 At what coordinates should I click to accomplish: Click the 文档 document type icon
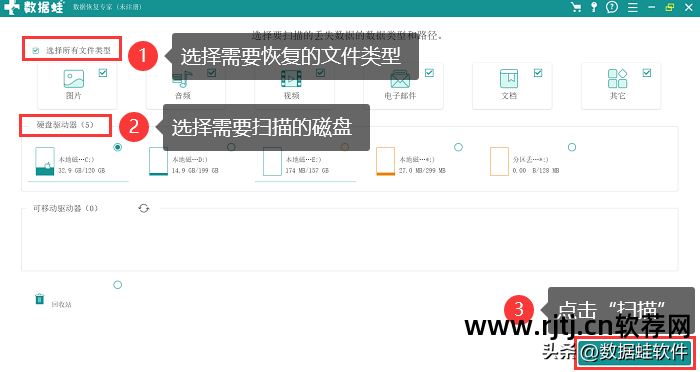[x=509, y=79]
